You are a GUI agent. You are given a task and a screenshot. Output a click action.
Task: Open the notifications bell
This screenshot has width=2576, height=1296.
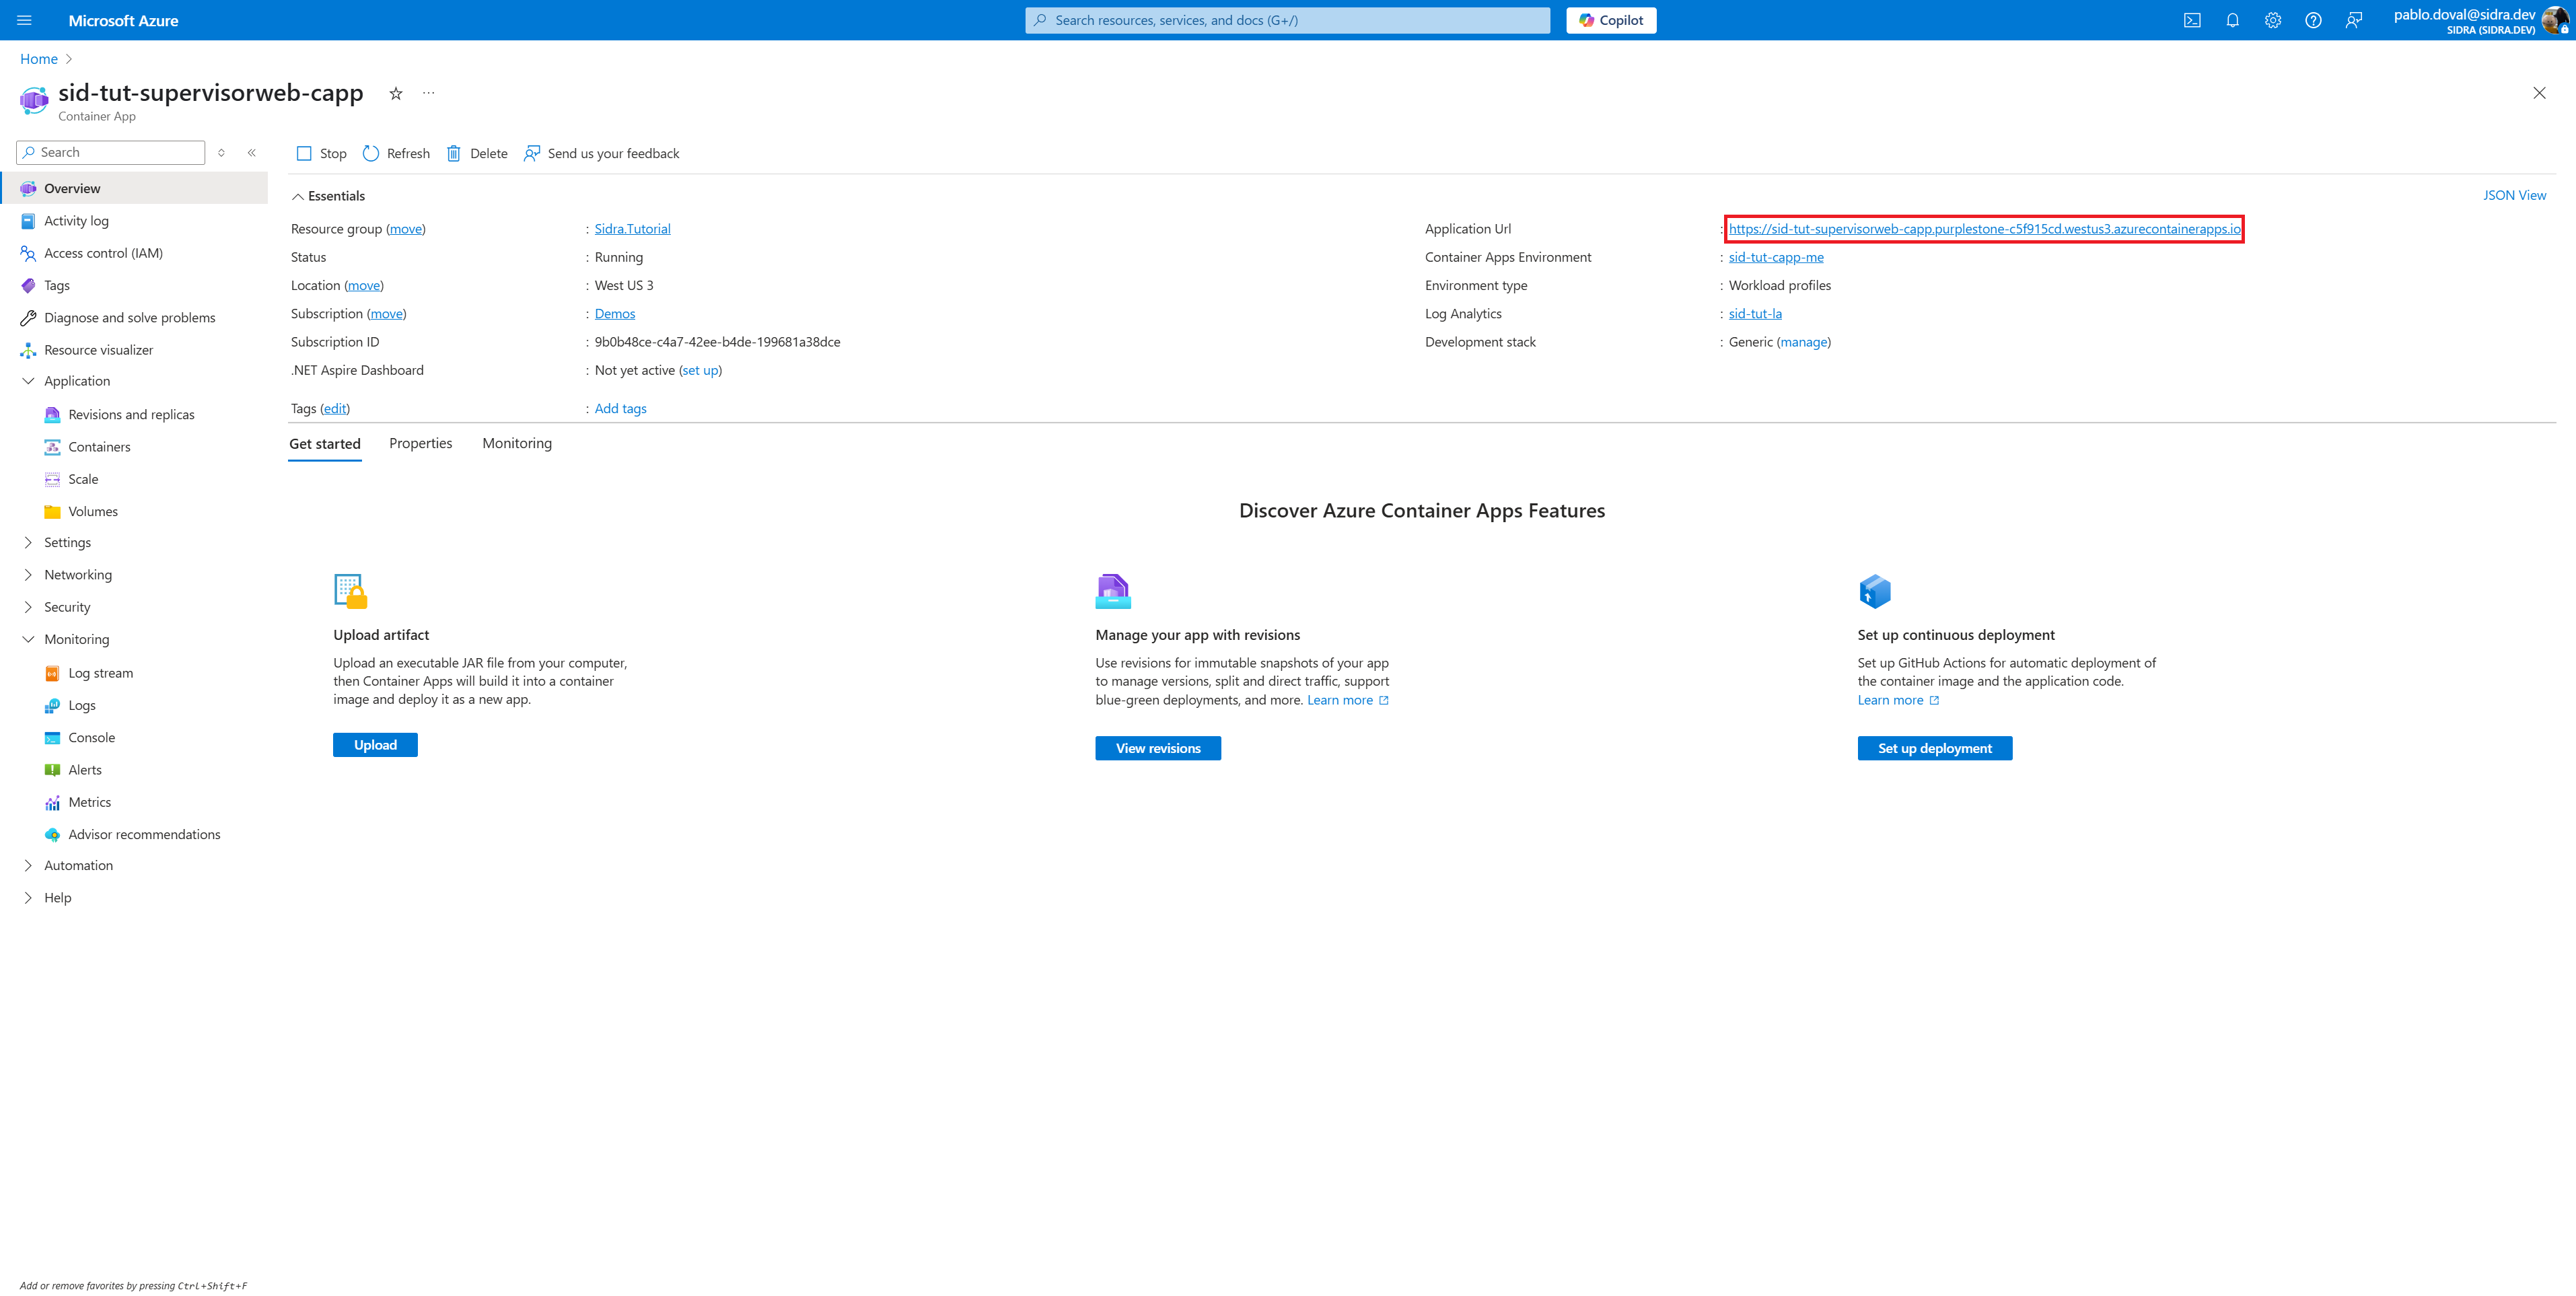[x=2232, y=20]
